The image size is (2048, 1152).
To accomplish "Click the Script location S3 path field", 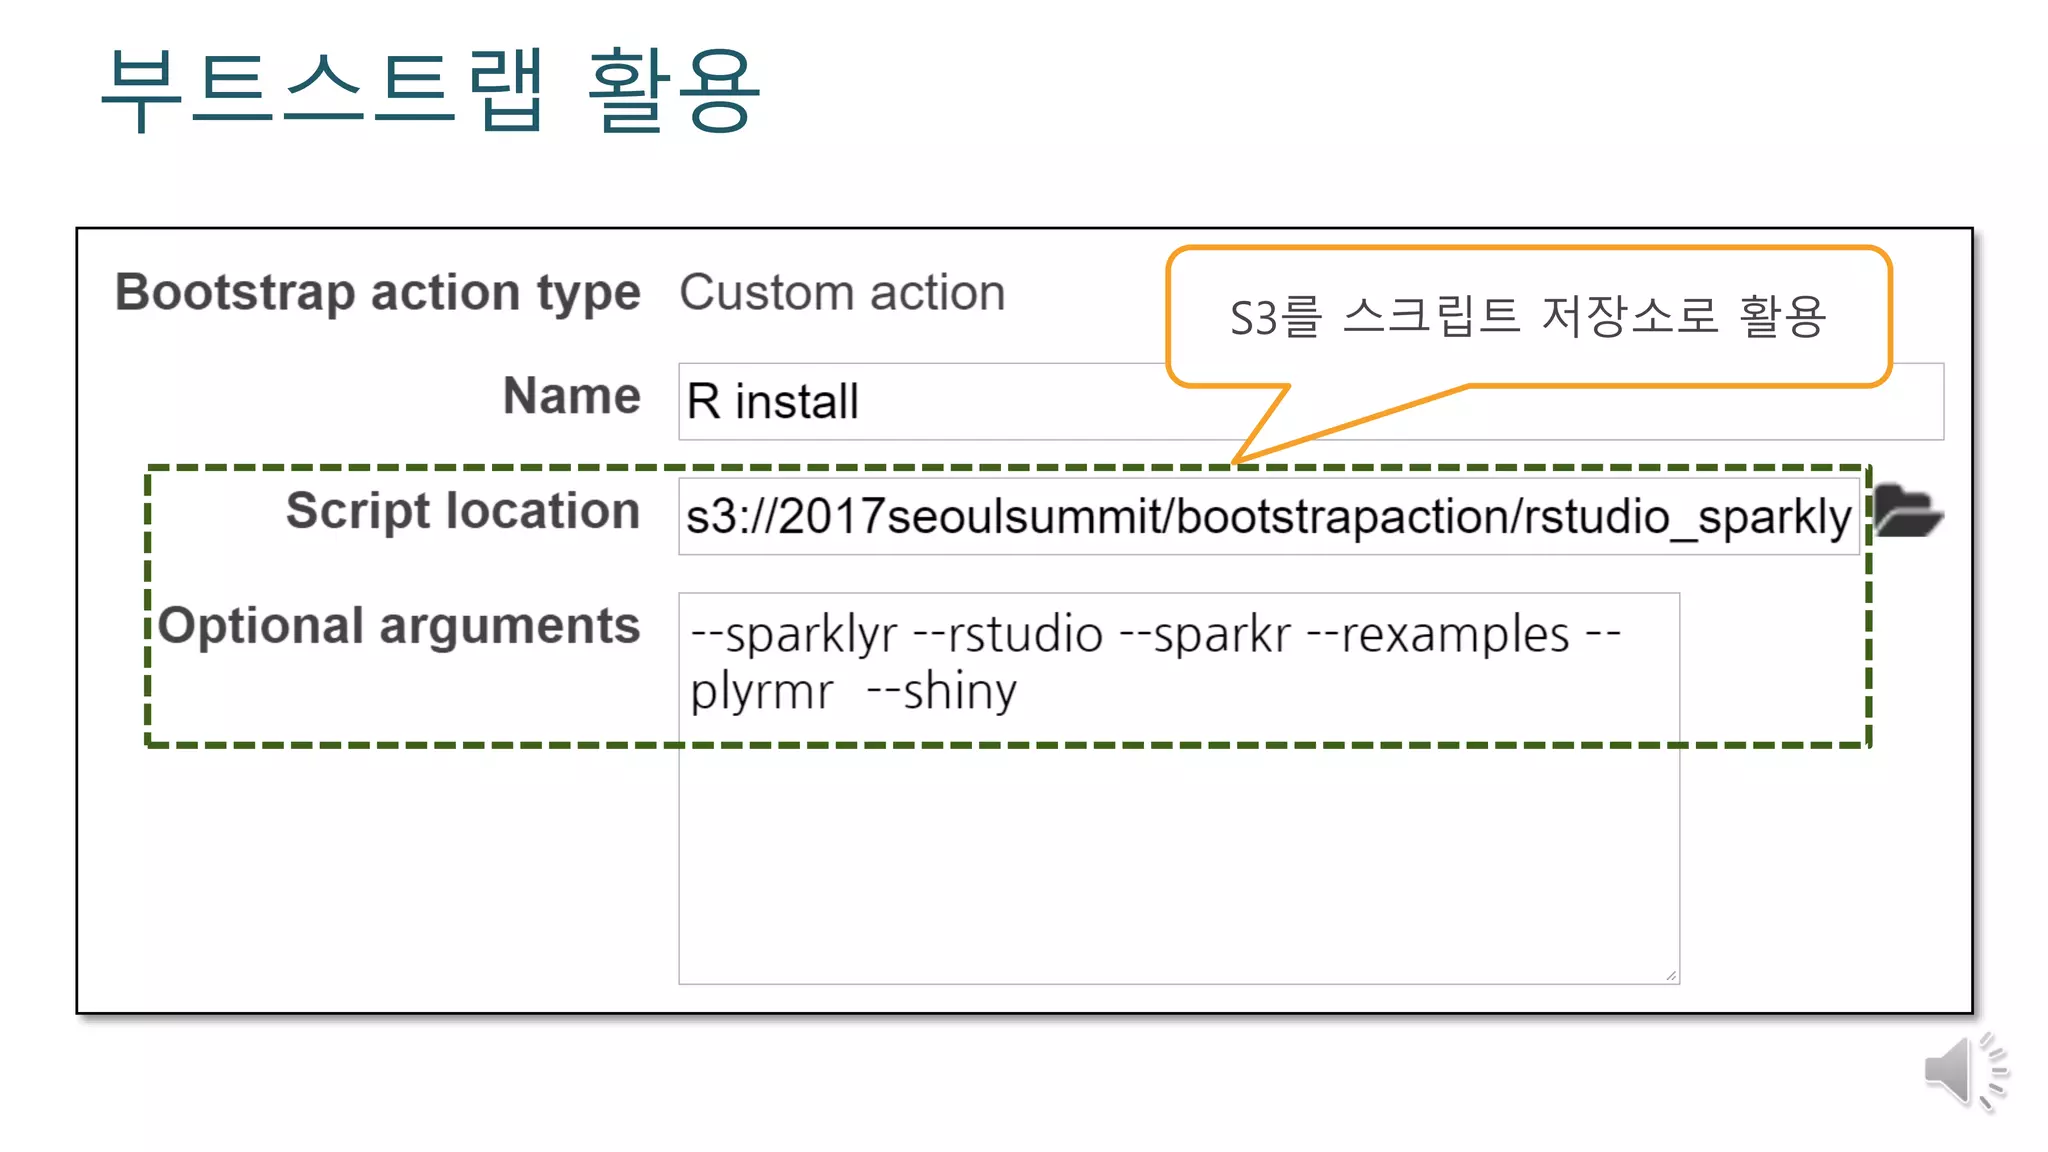I will point(1269,516).
